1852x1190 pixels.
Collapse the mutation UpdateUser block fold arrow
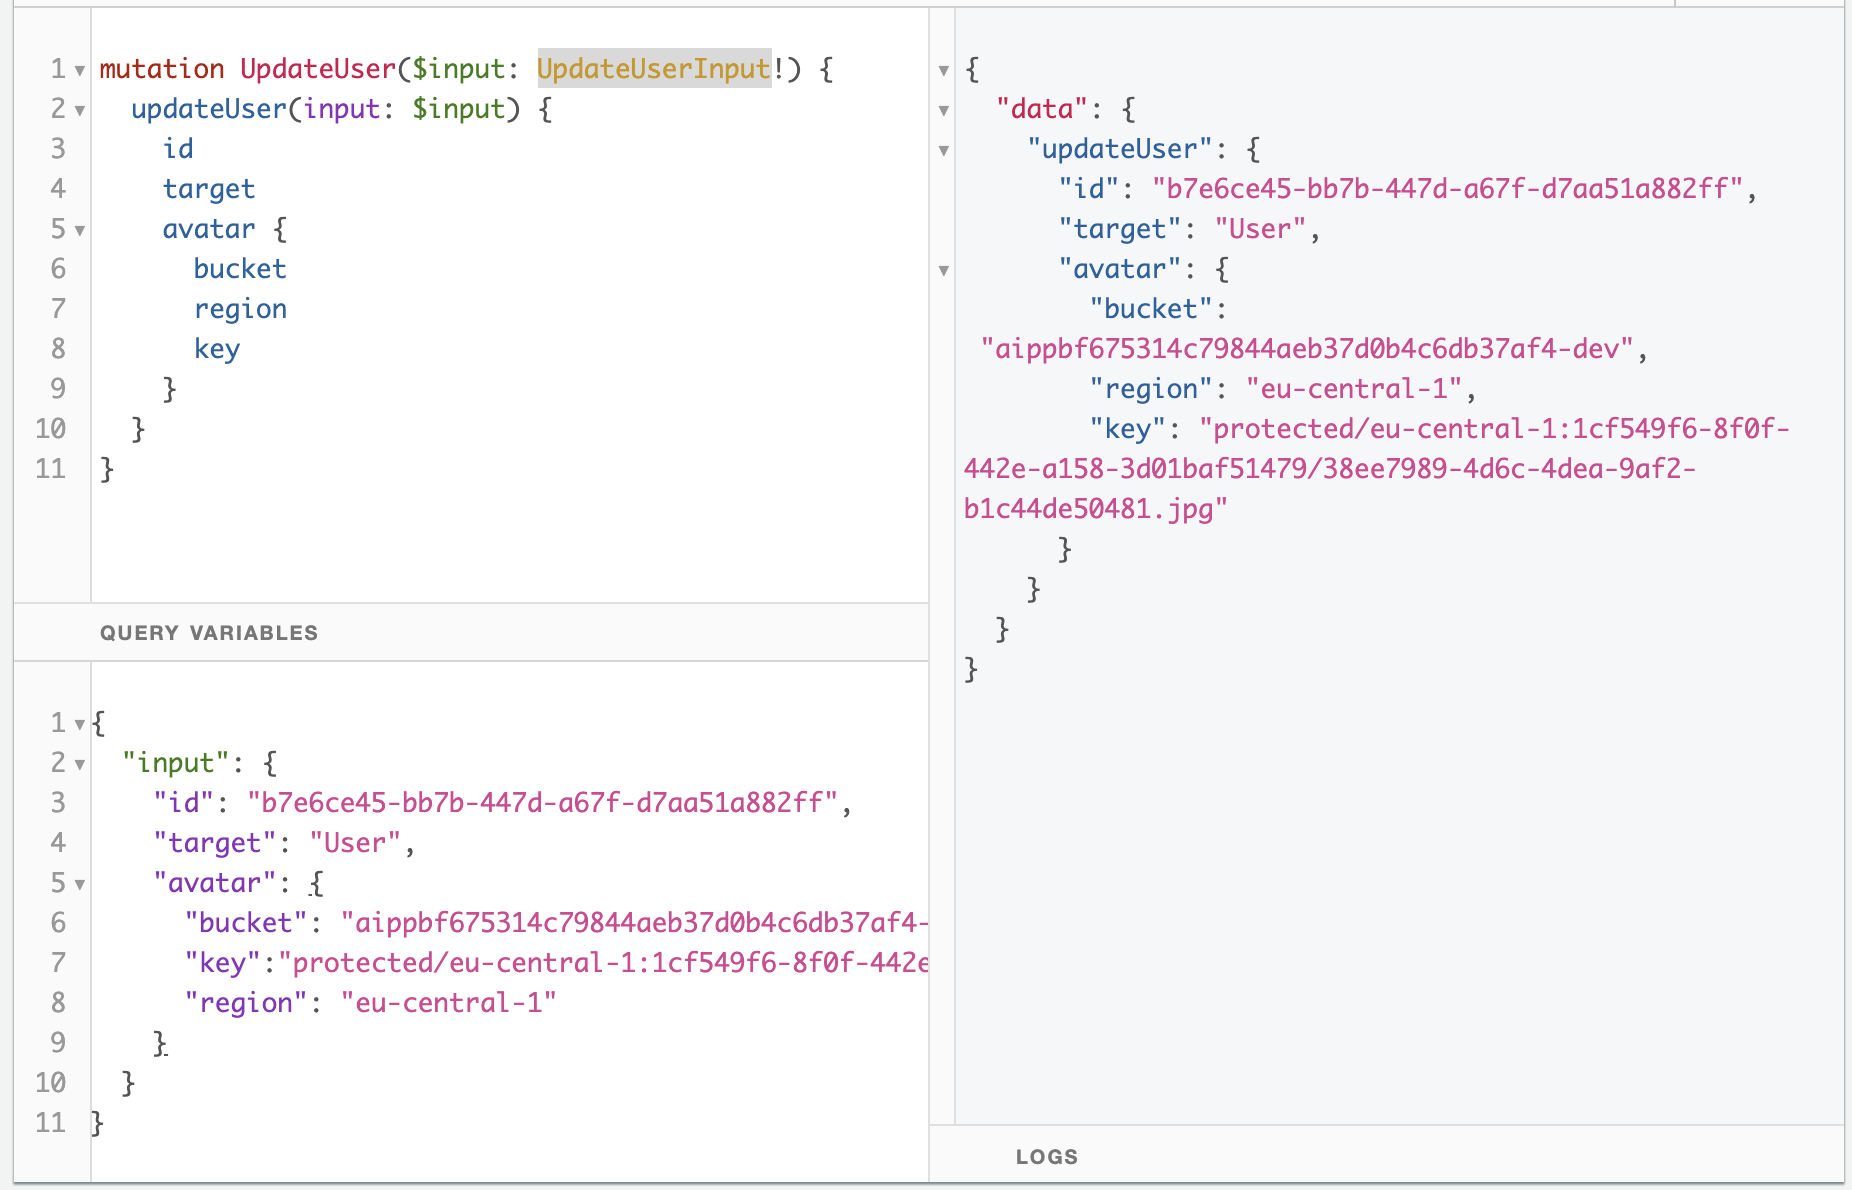79,68
